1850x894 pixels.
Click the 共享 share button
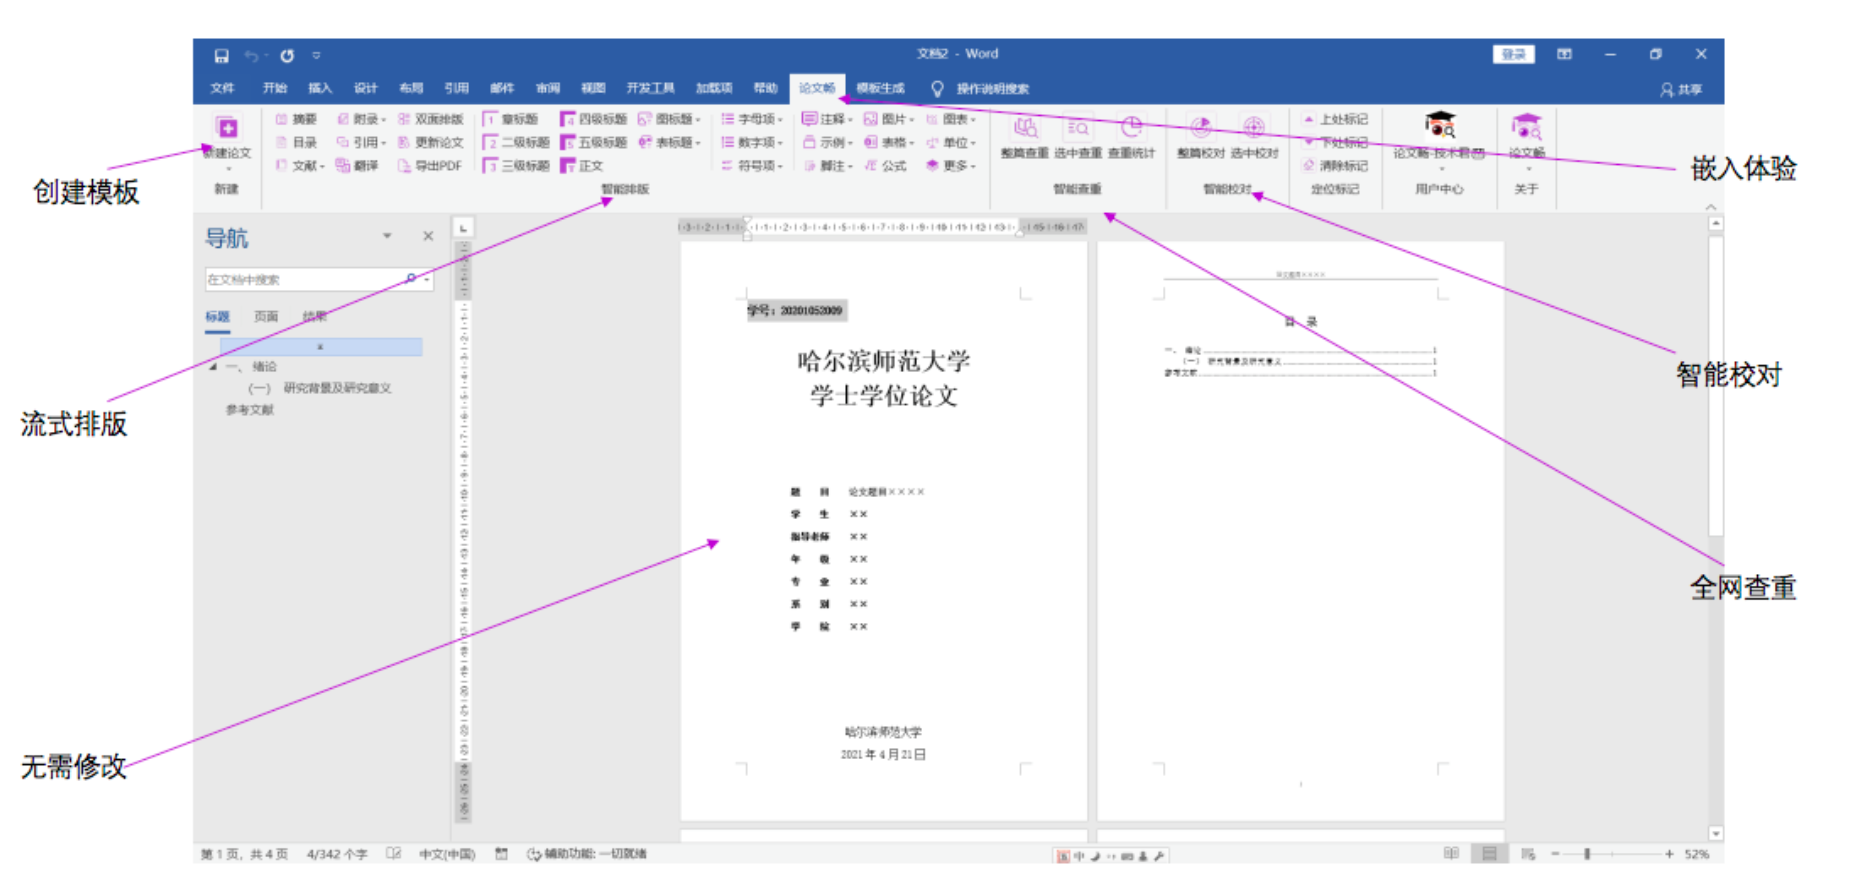pos(1682,89)
